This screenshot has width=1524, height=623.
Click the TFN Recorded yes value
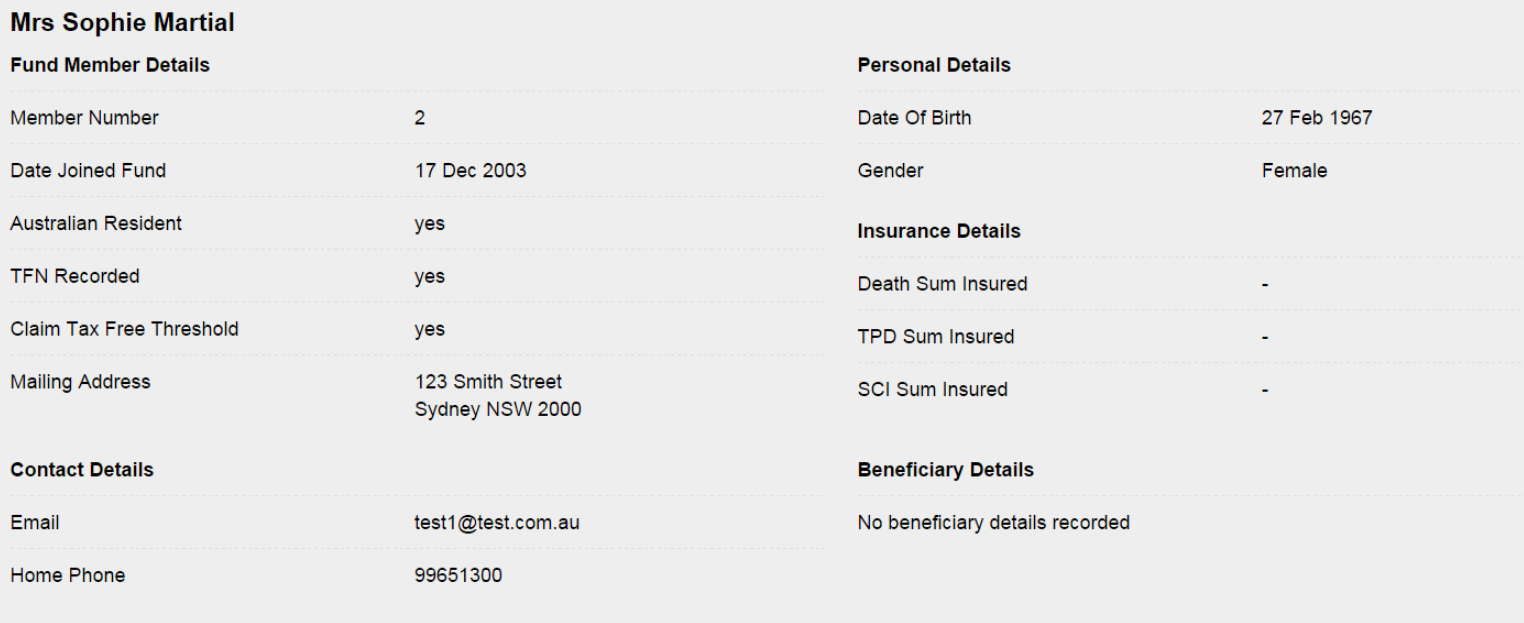(430, 277)
